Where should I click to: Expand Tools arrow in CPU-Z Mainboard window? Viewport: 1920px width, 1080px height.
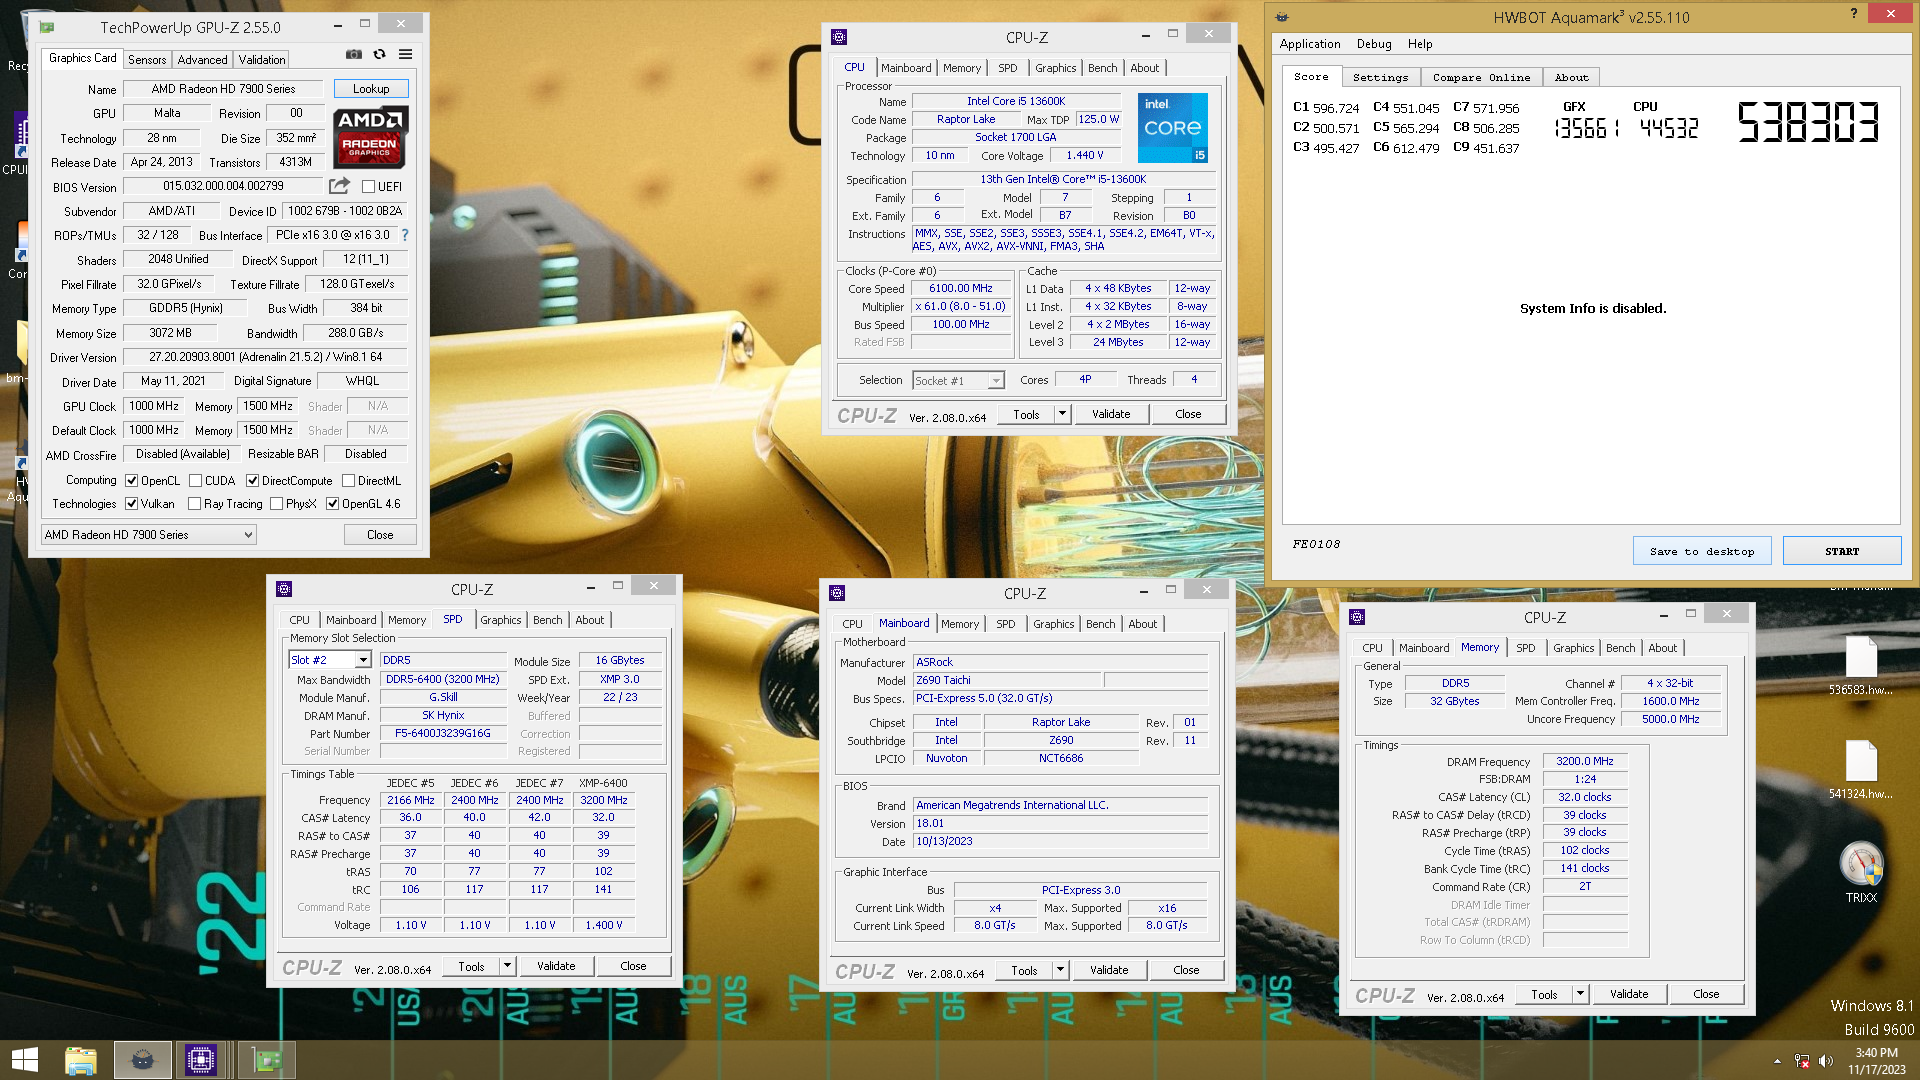pos(1060,970)
